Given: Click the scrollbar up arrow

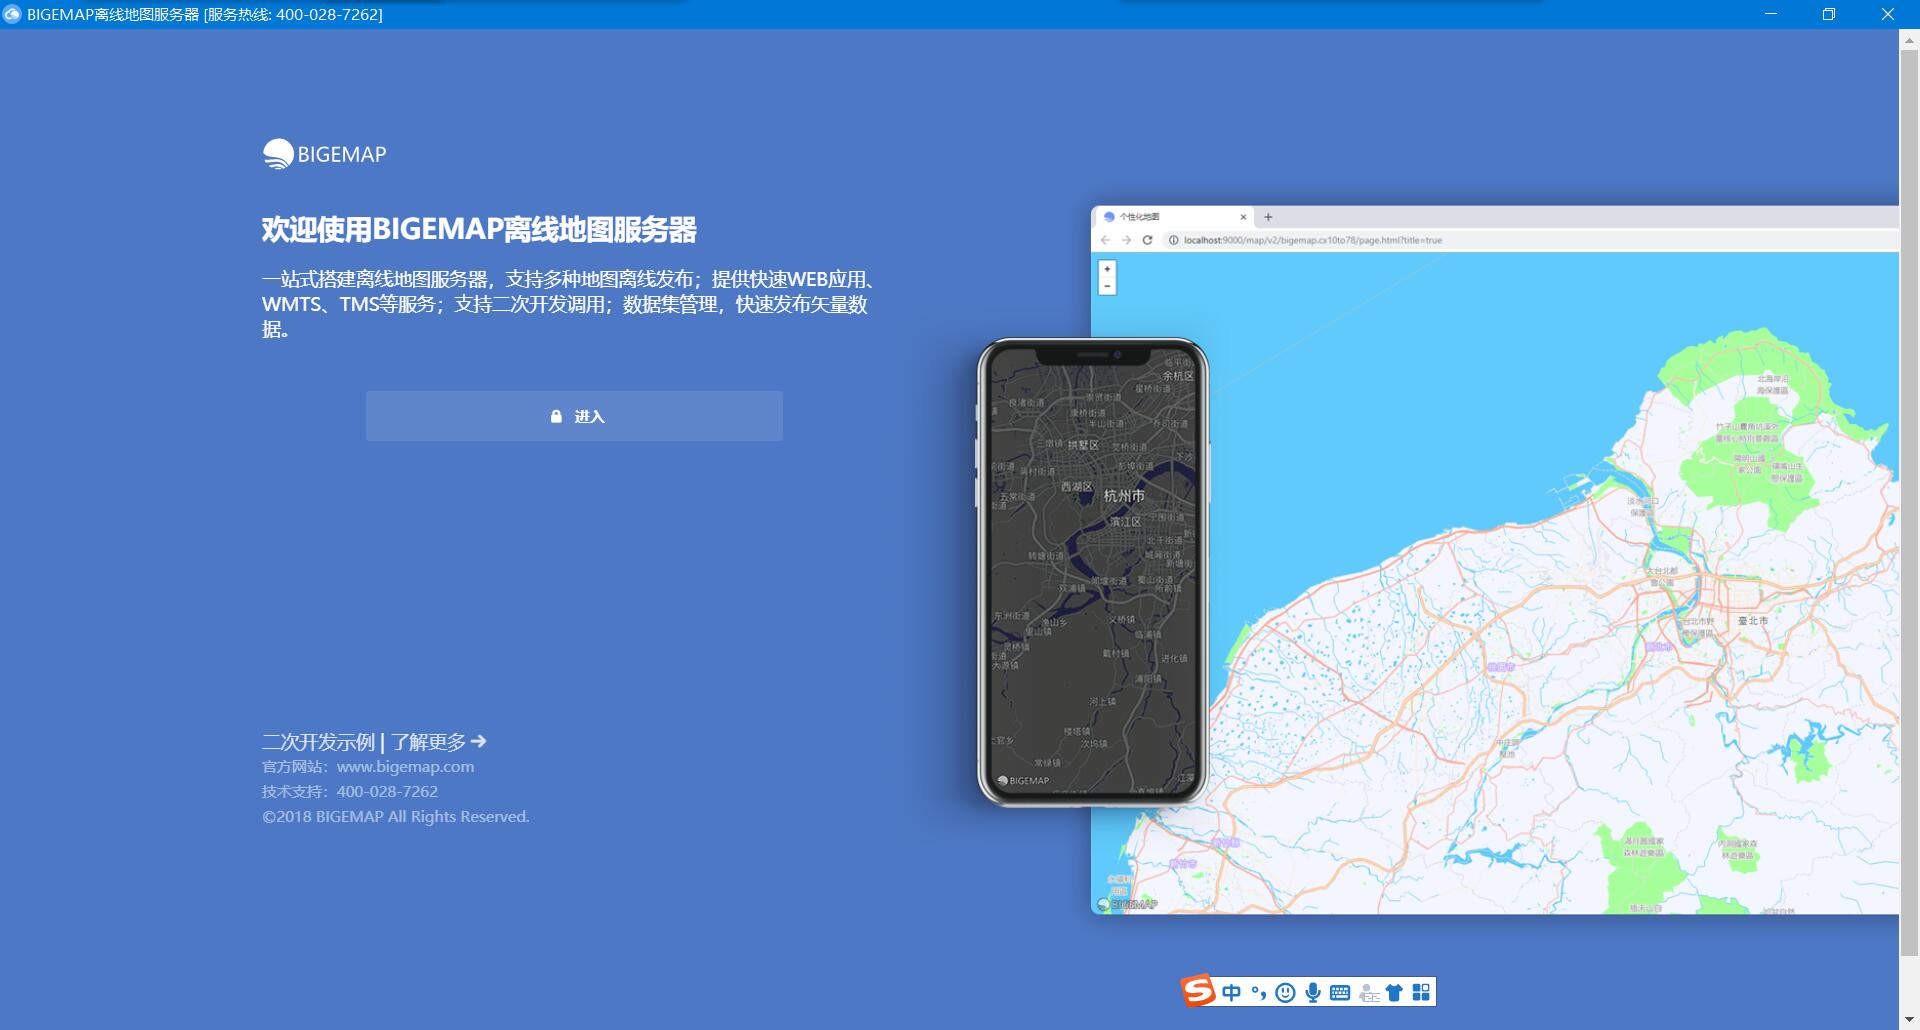Looking at the screenshot, I should pos(1909,40).
